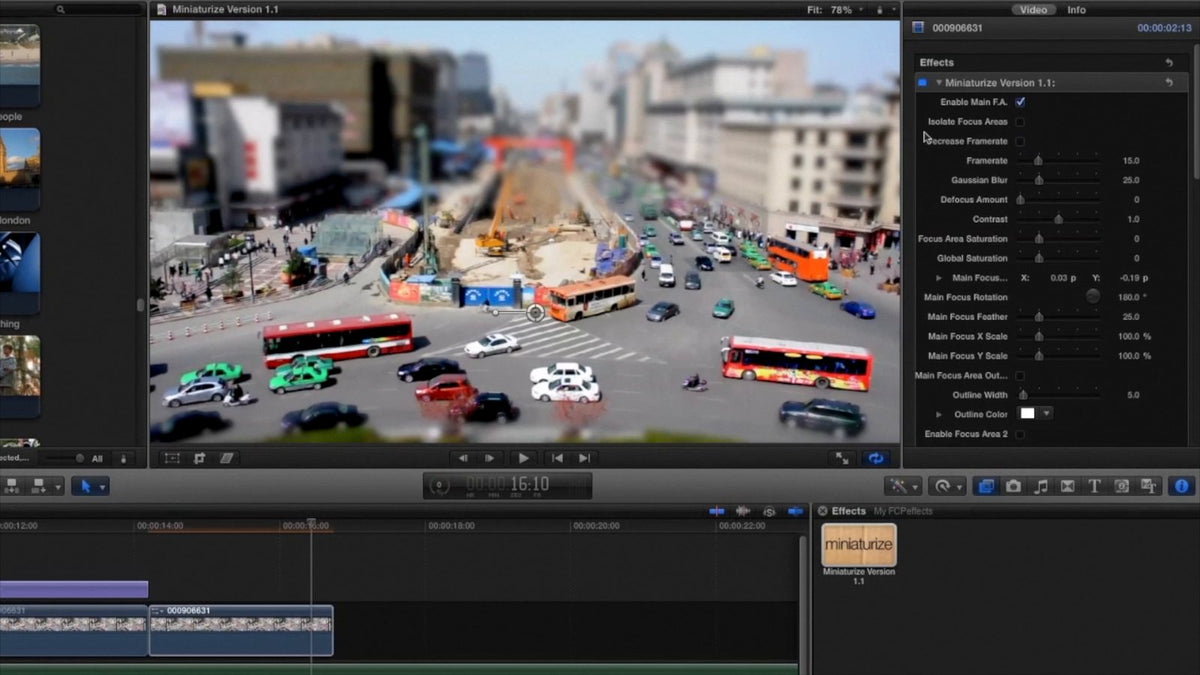Click the timeline playhead marker

coord(311,523)
